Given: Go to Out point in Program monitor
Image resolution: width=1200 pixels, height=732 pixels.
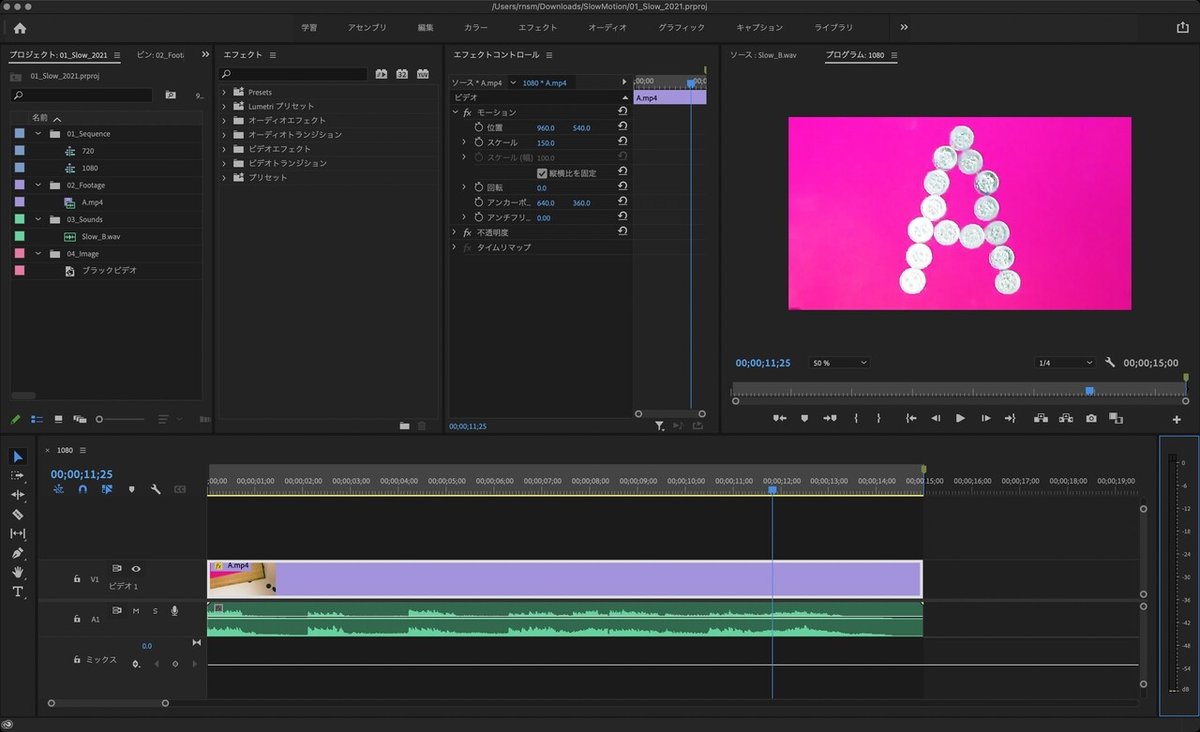Looking at the screenshot, I should (x=1010, y=418).
